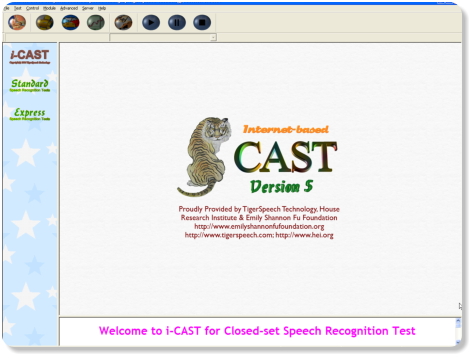Open the Control menu
Screen dimensions: 474x360
[32, 8]
